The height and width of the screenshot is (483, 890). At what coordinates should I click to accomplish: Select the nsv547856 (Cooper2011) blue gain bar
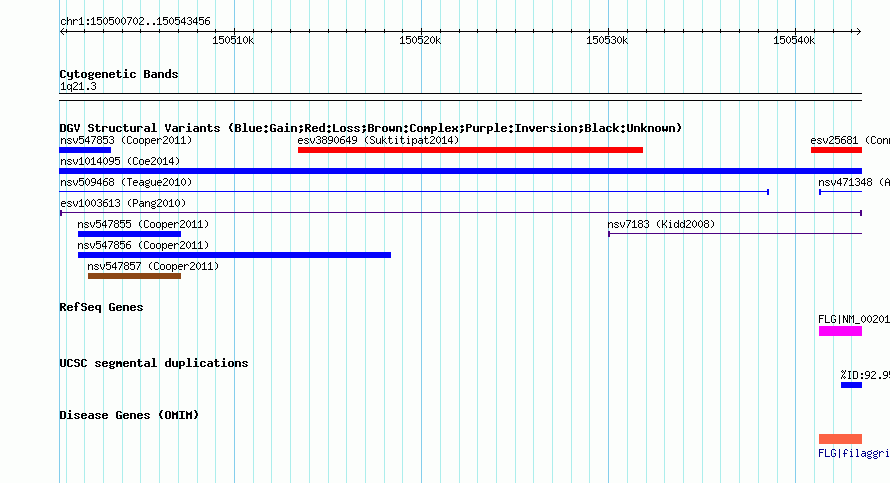(234, 255)
